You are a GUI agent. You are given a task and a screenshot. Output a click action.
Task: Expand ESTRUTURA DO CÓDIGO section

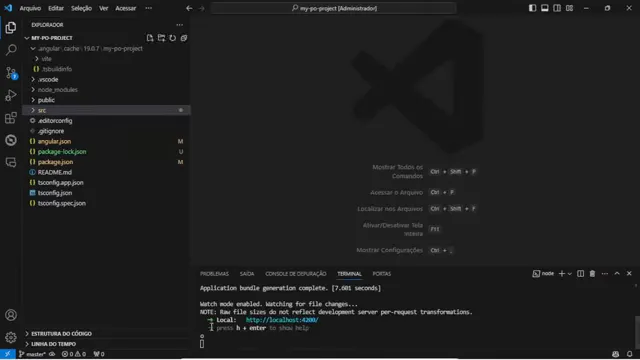click(106, 333)
